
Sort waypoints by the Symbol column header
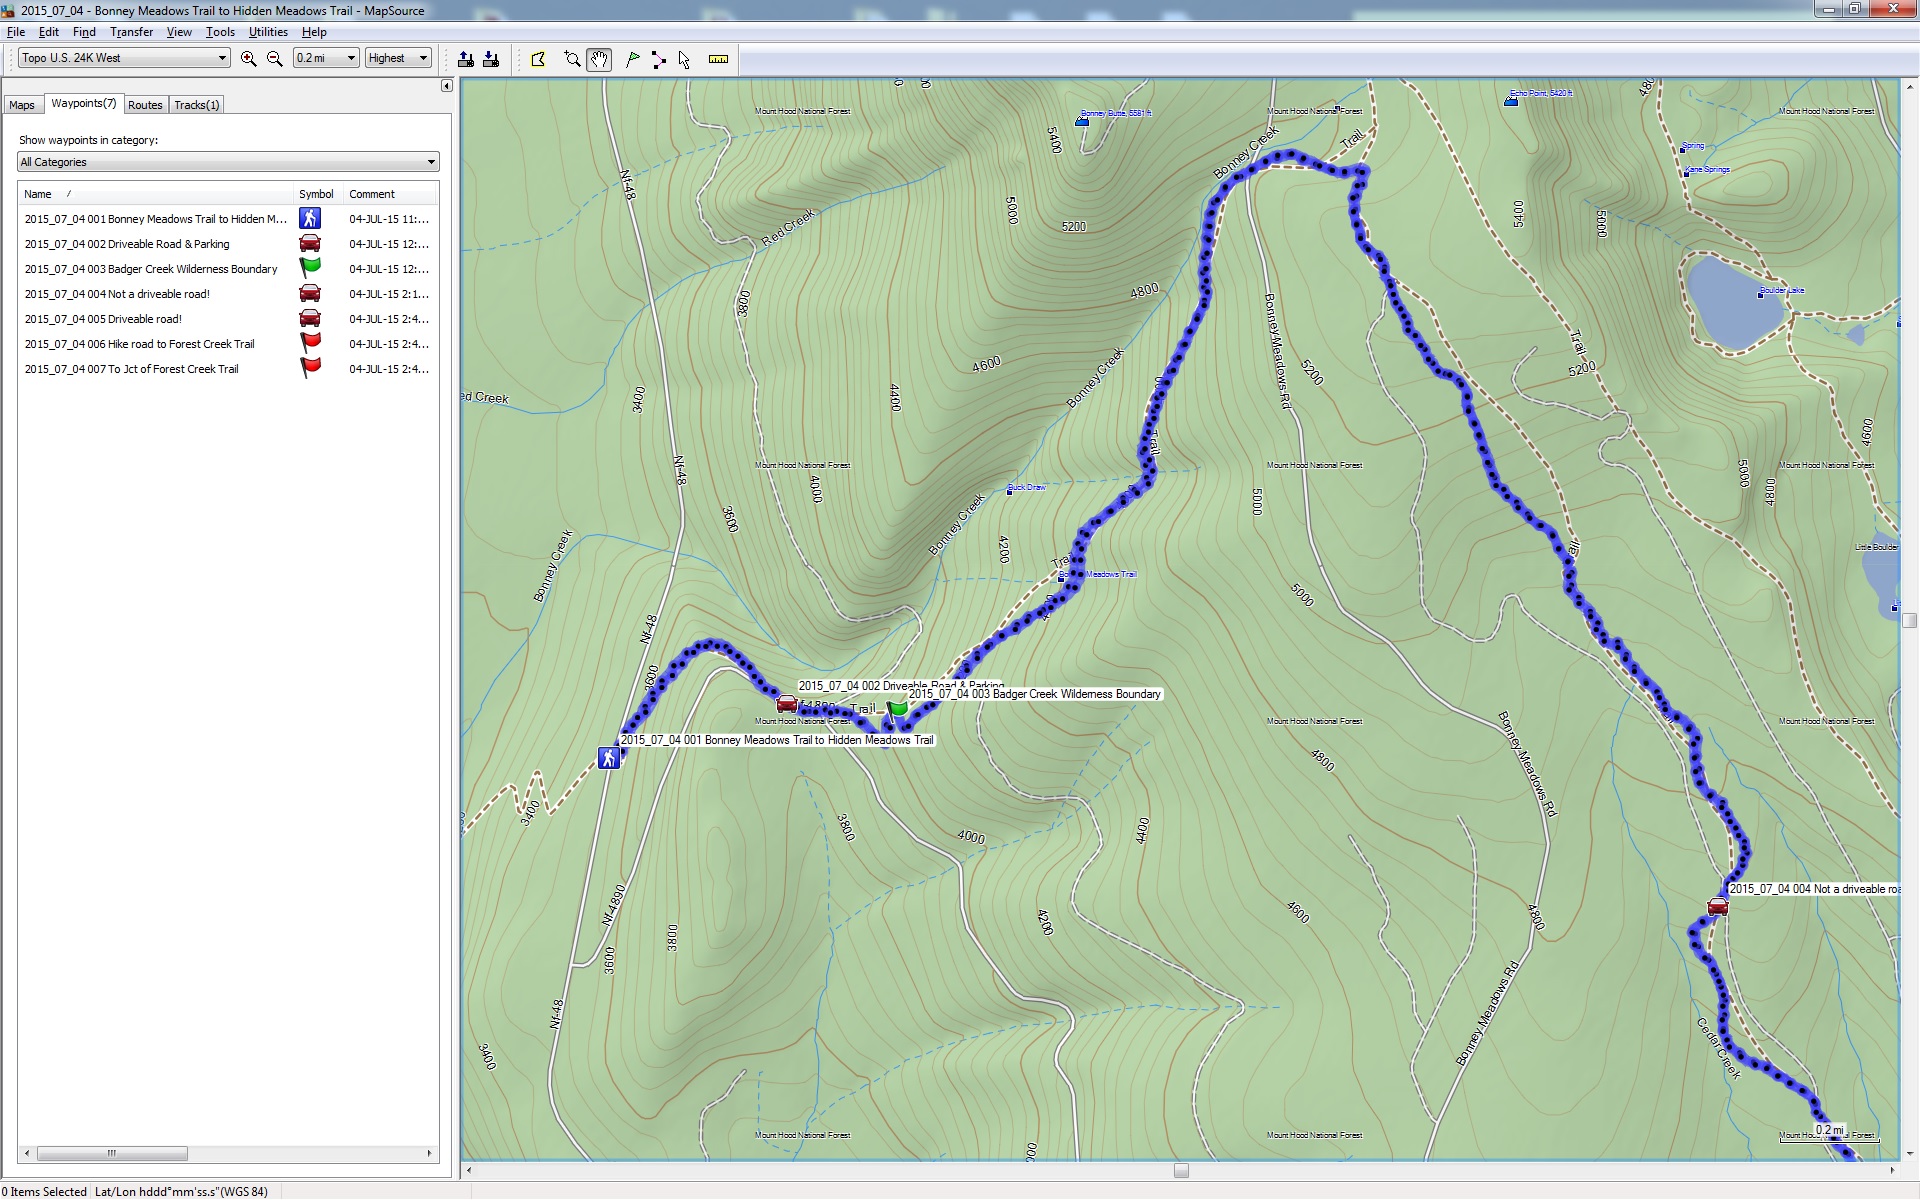coord(317,194)
